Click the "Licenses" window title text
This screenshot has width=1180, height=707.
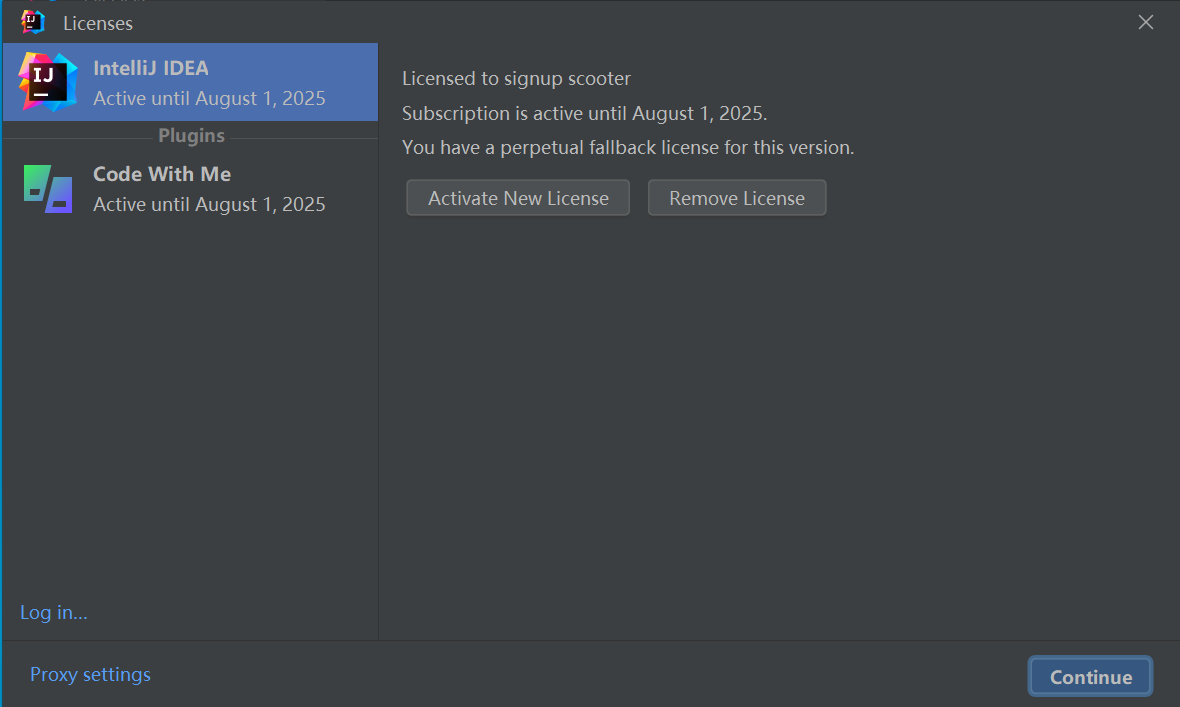pyautogui.click(x=98, y=23)
